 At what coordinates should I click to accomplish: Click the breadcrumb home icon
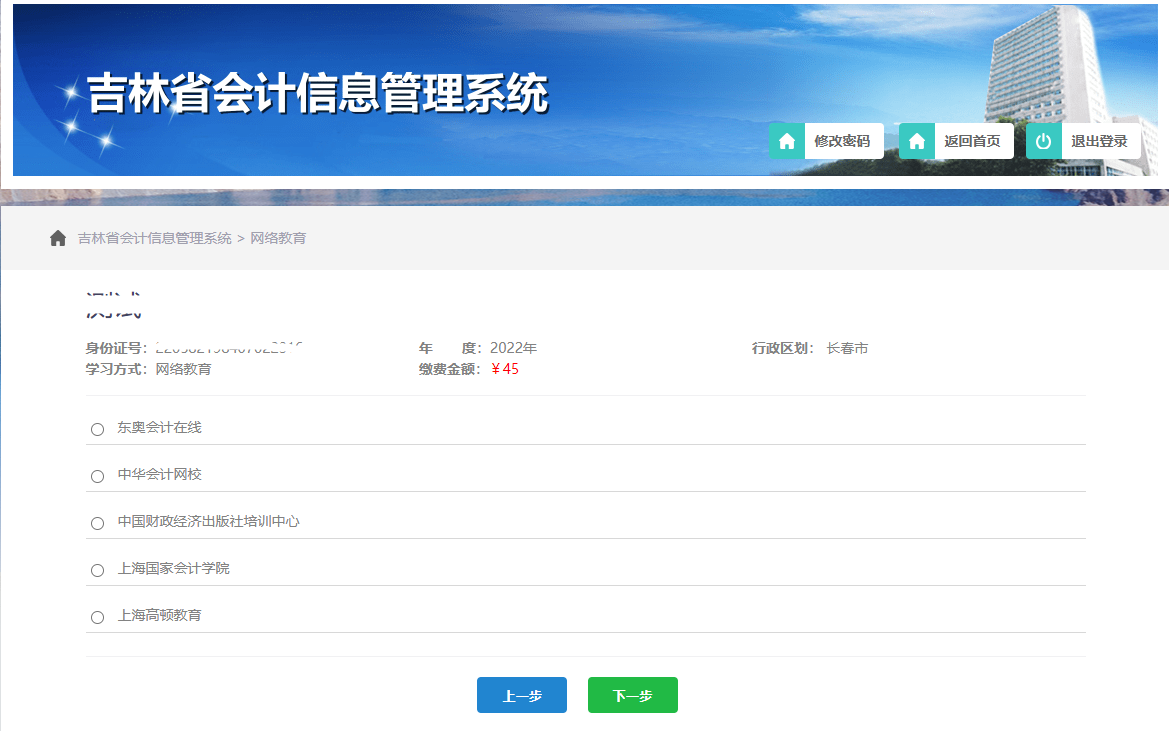click(58, 238)
